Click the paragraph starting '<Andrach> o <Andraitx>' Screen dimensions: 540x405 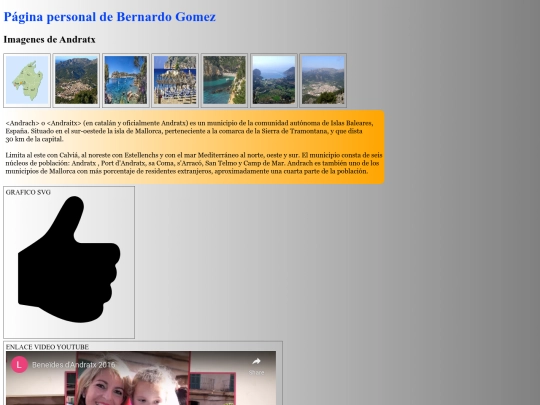189,131
